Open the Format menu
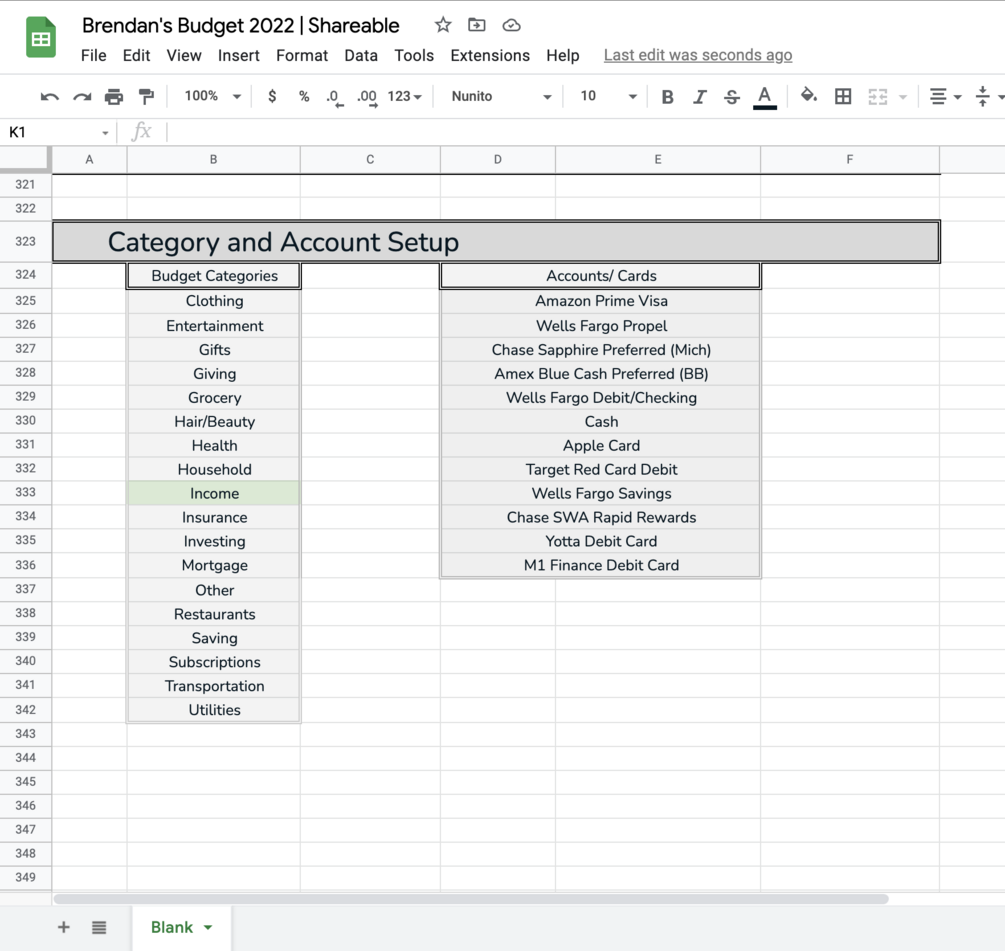 [302, 56]
